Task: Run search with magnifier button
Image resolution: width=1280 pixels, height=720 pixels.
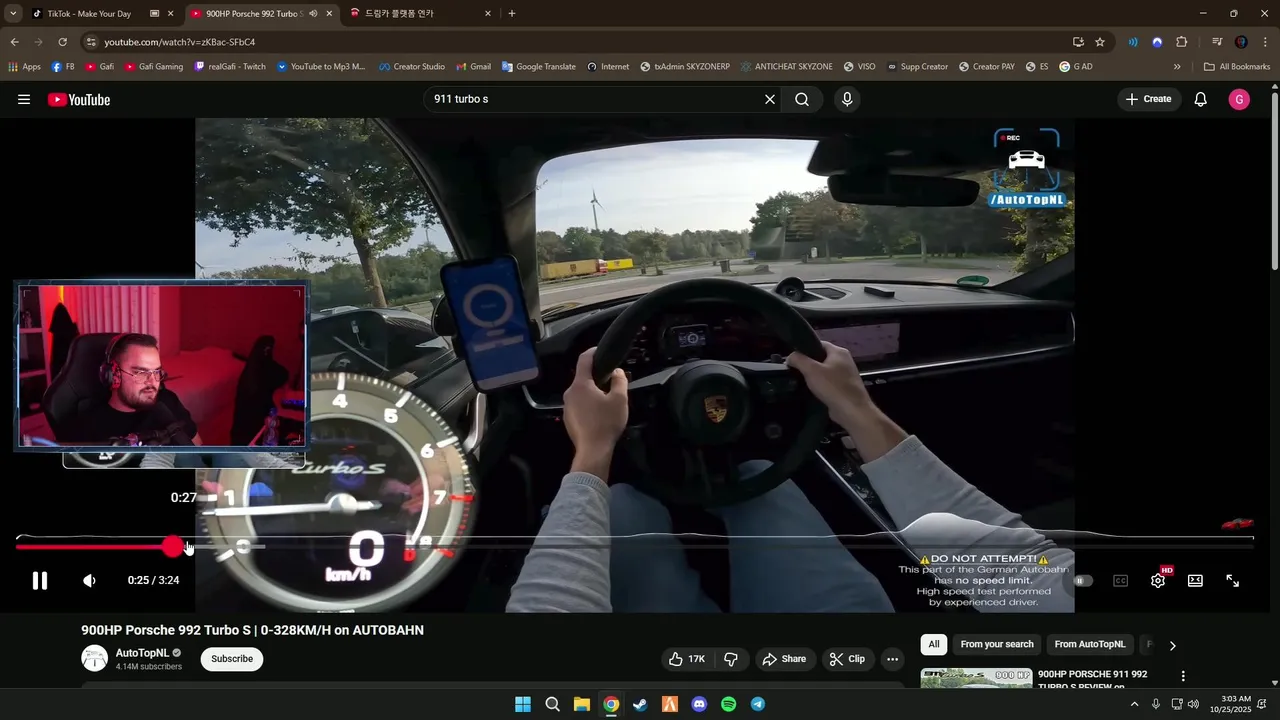Action: pos(802,100)
